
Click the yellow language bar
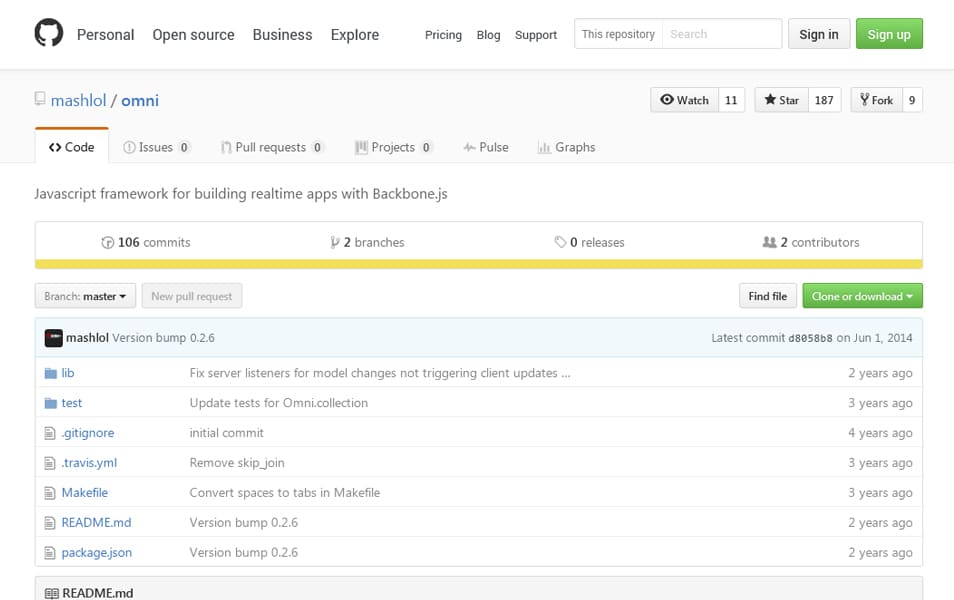[x=478, y=265]
